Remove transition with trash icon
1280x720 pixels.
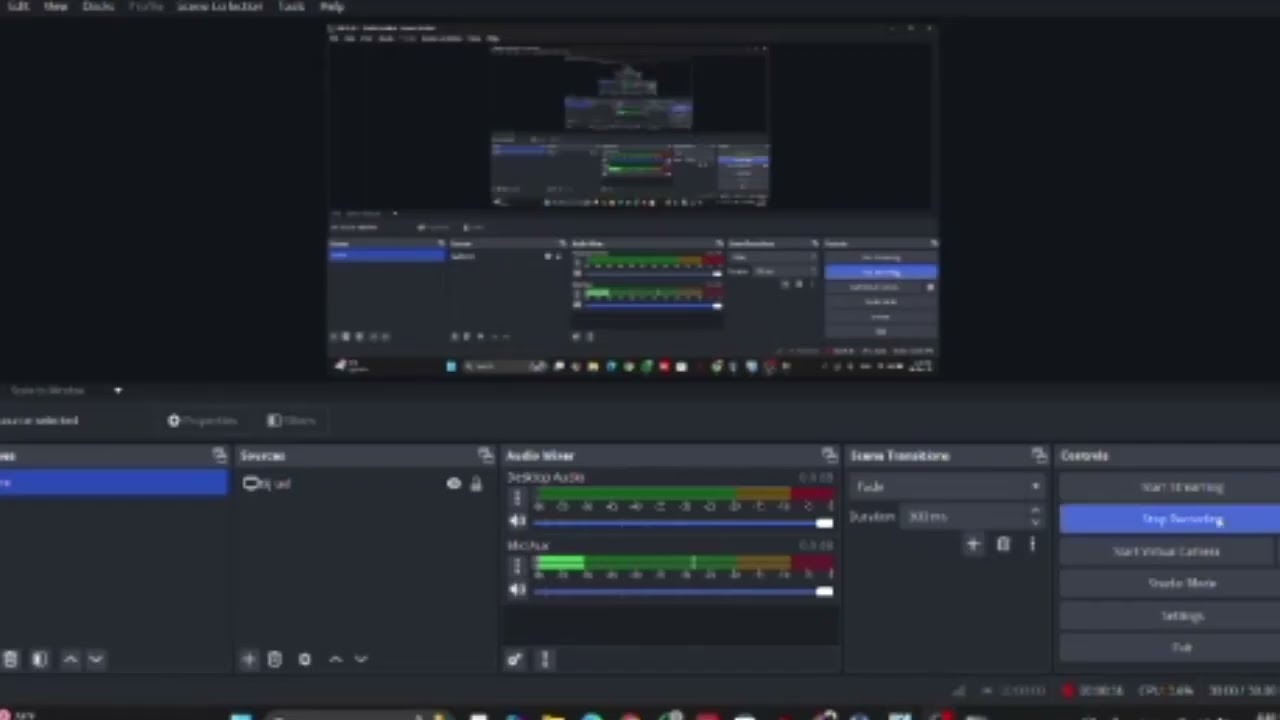[1003, 544]
